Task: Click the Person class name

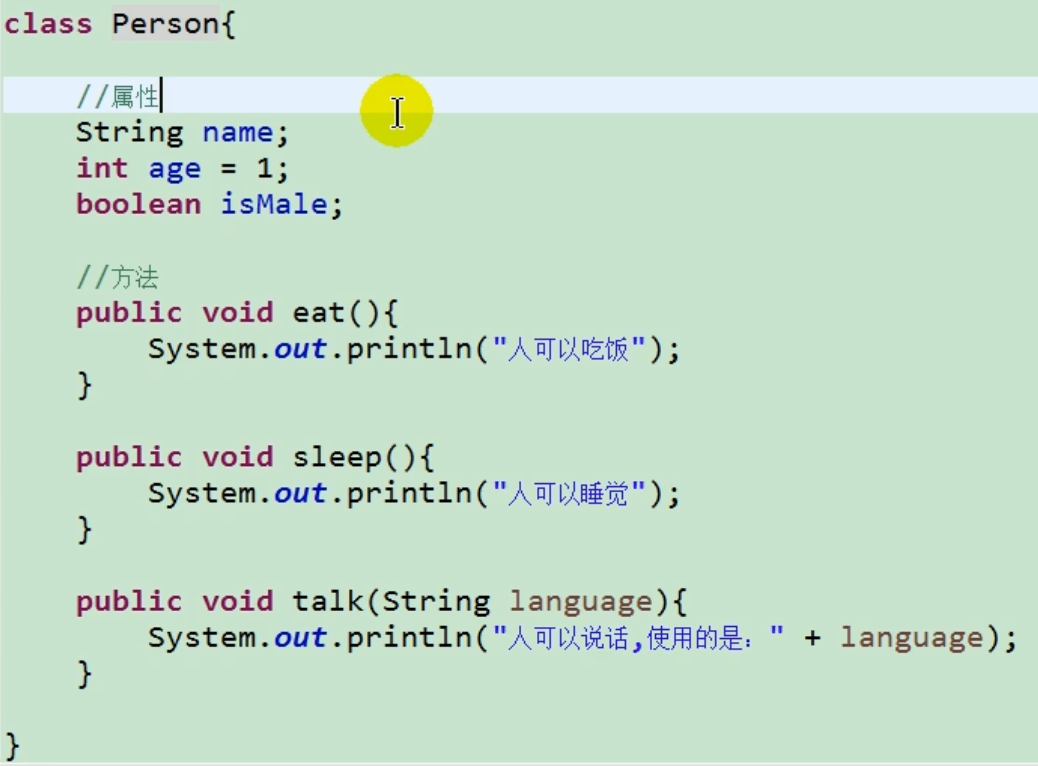Action: [165, 24]
